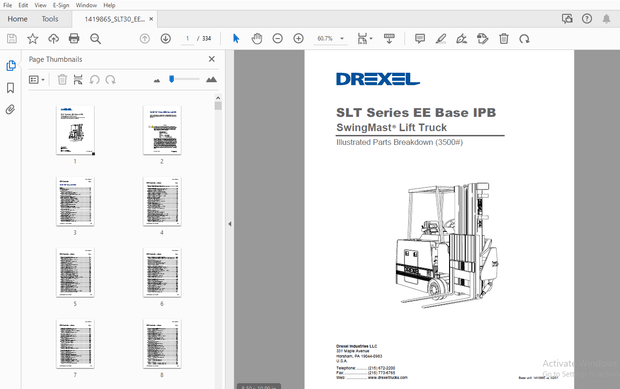620x389 pixels.
Task: Open the Bookmarks pane from sidebar
Action: [x=11, y=88]
